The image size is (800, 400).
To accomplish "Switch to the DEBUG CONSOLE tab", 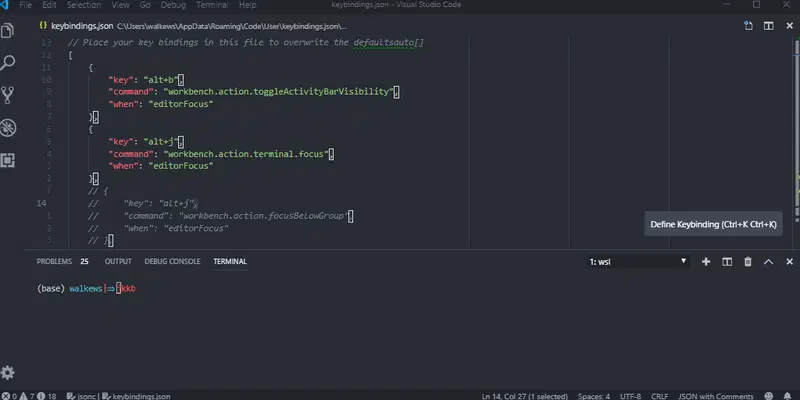I will point(172,262).
